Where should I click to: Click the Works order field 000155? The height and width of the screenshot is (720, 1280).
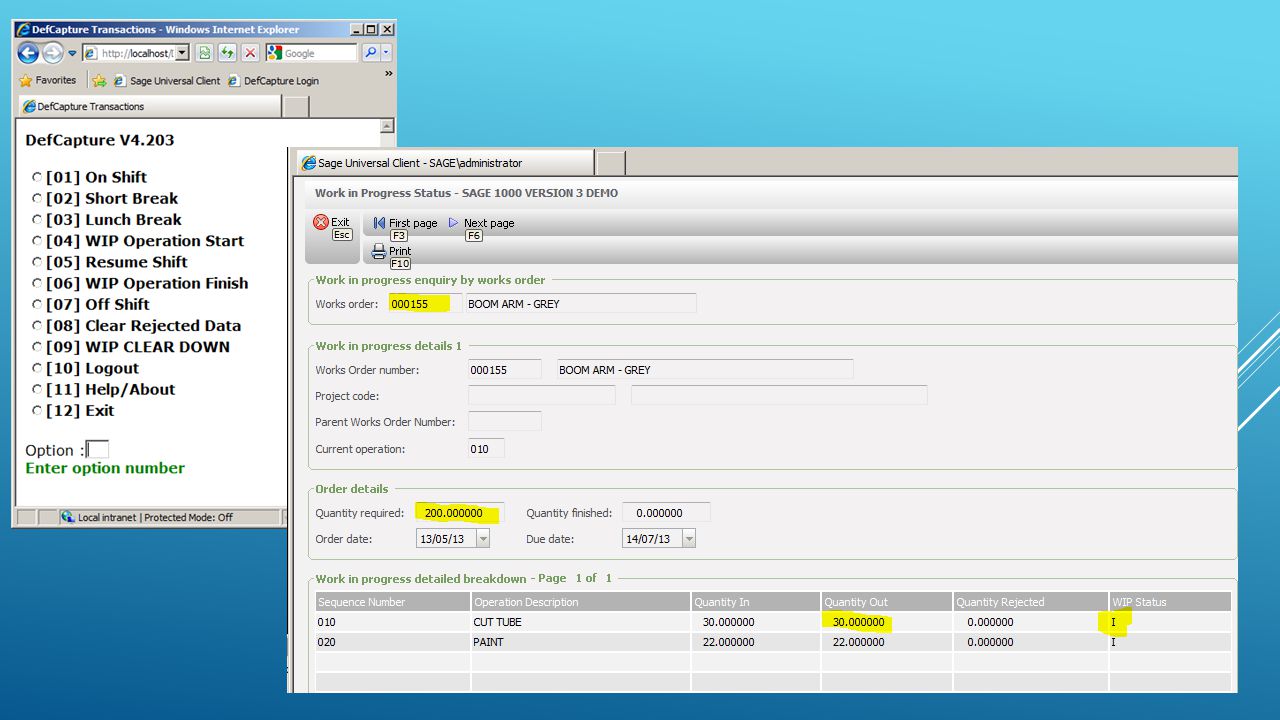pyautogui.click(x=425, y=304)
